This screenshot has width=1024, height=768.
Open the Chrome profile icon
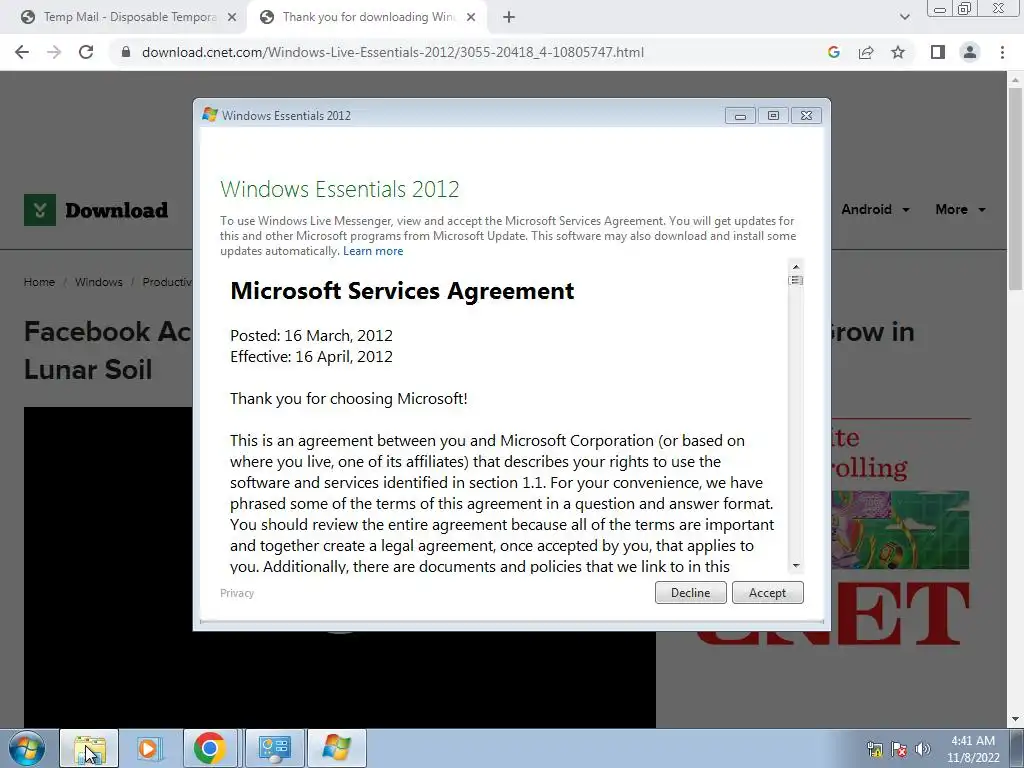[970, 52]
